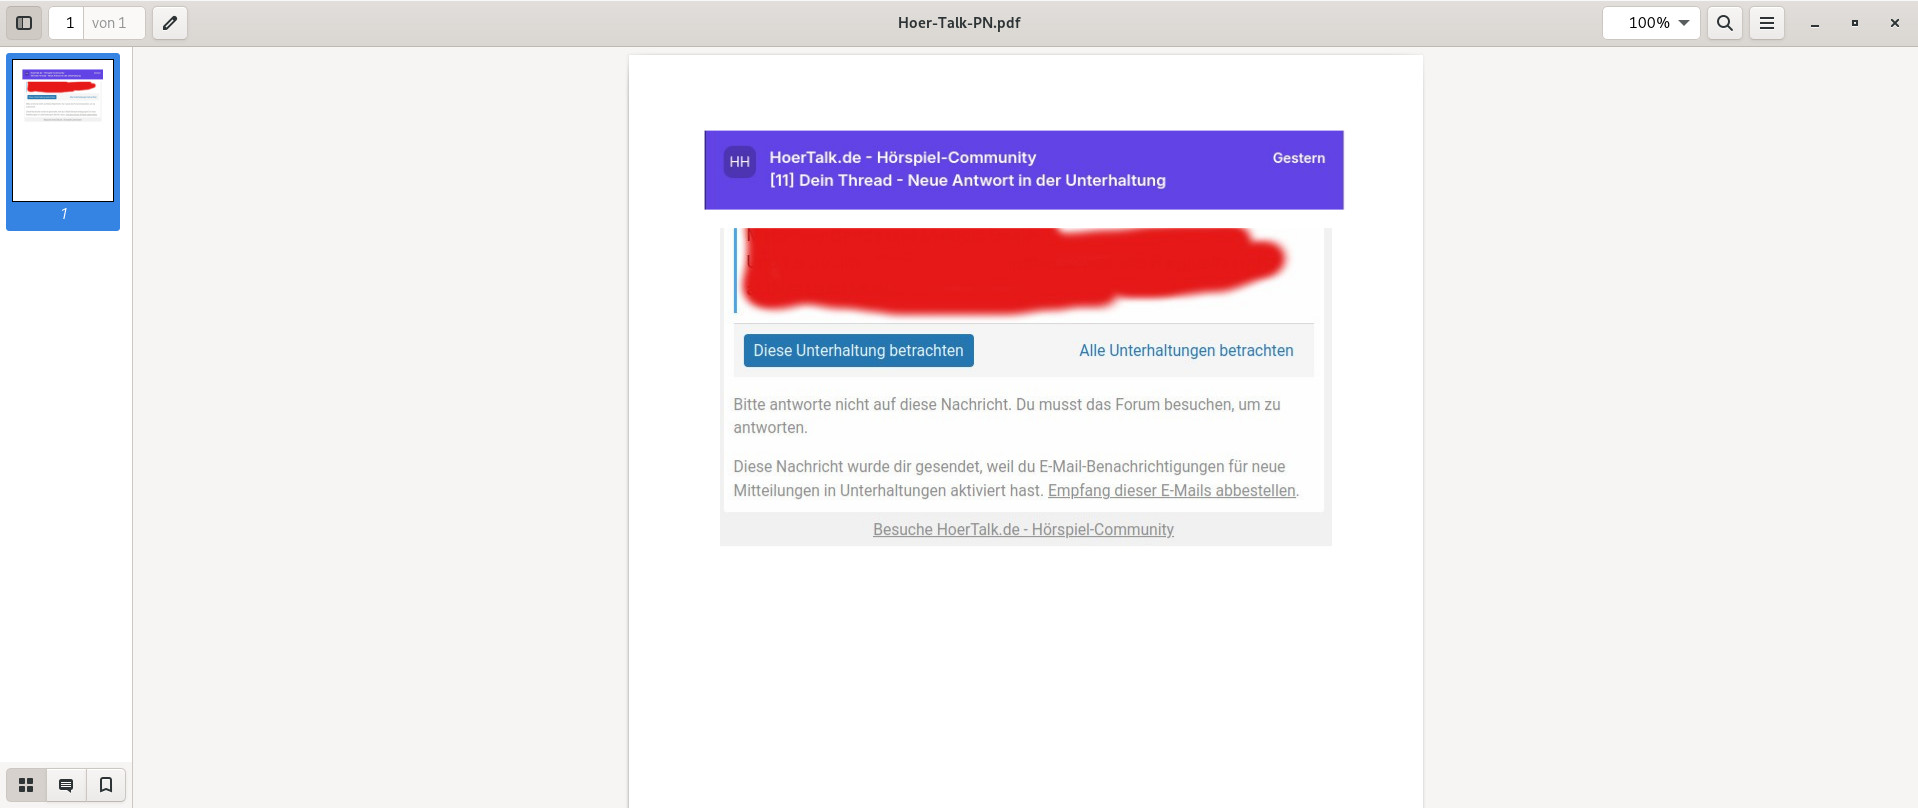The image size is (1918, 808).
Task: Click 'Bitte antworte nicht auf diese Nachricht' text
Action: coord(872,405)
